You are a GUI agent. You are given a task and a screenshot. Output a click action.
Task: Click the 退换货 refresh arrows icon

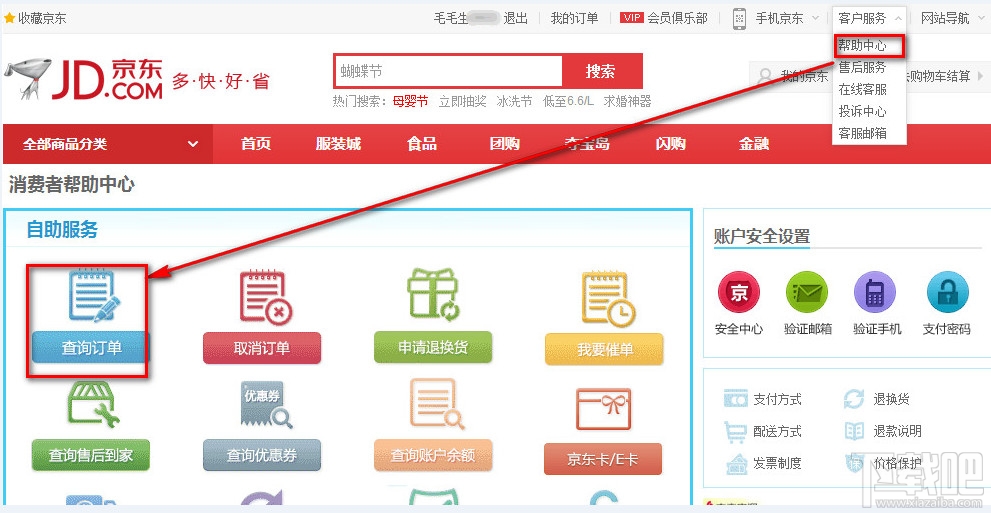point(854,399)
